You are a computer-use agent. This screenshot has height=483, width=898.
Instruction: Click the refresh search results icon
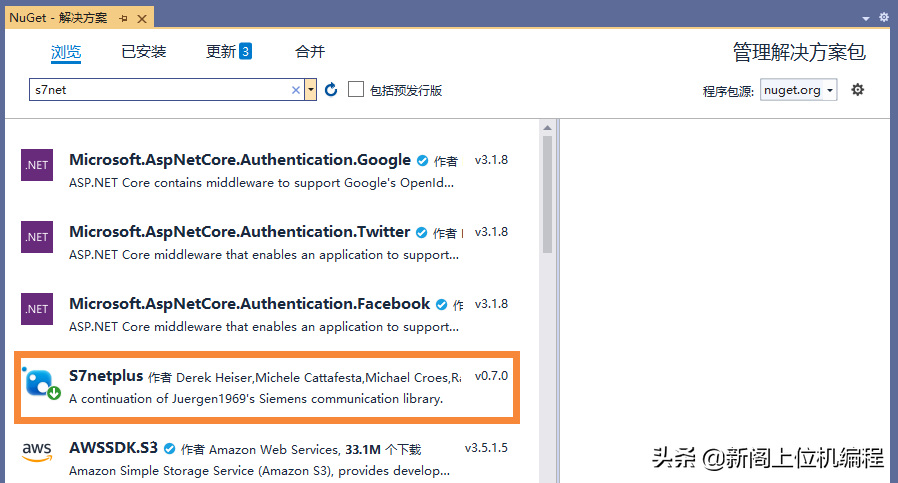tap(331, 90)
